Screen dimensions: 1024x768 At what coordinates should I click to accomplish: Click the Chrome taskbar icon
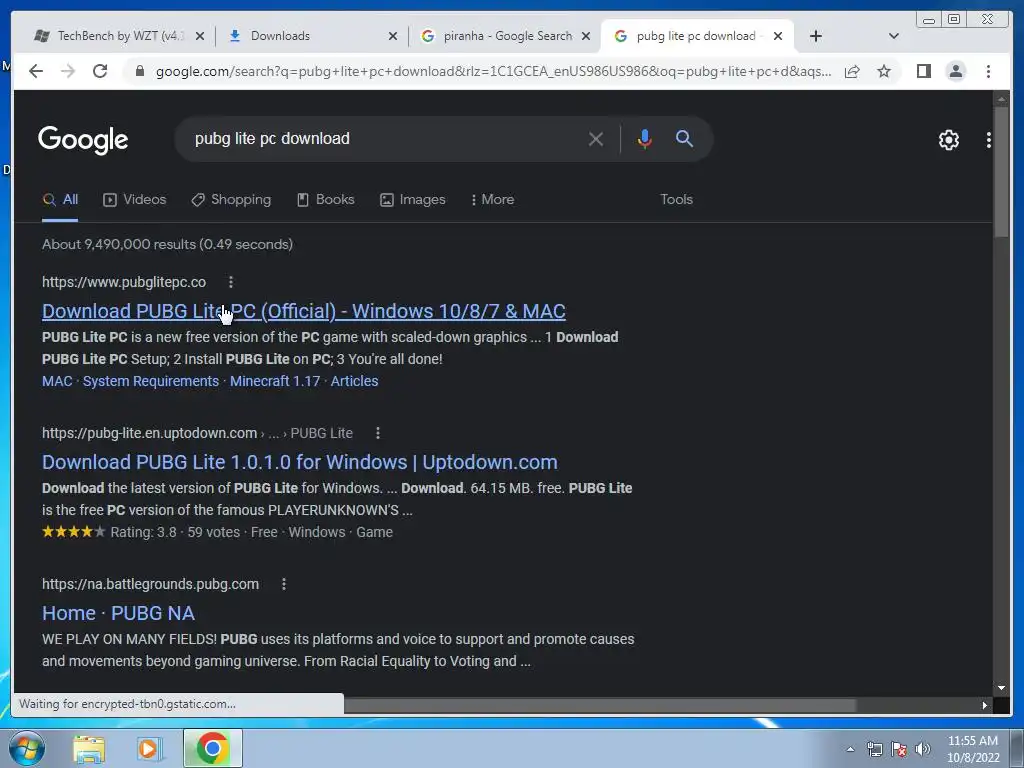(x=212, y=748)
